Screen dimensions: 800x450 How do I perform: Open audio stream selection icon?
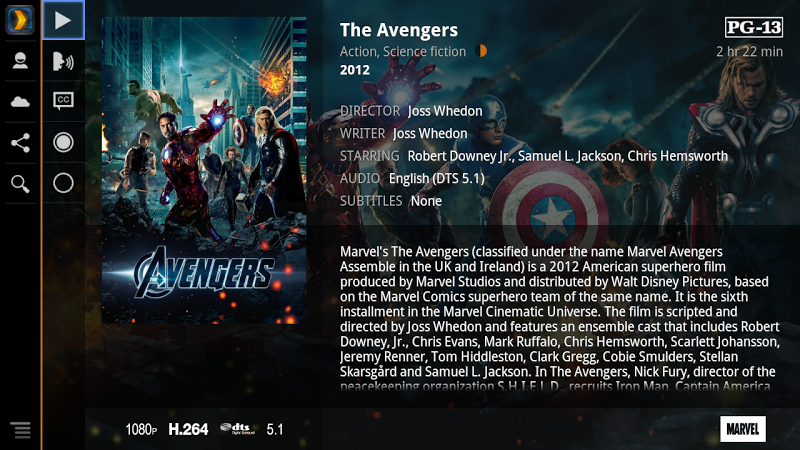pos(63,61)
